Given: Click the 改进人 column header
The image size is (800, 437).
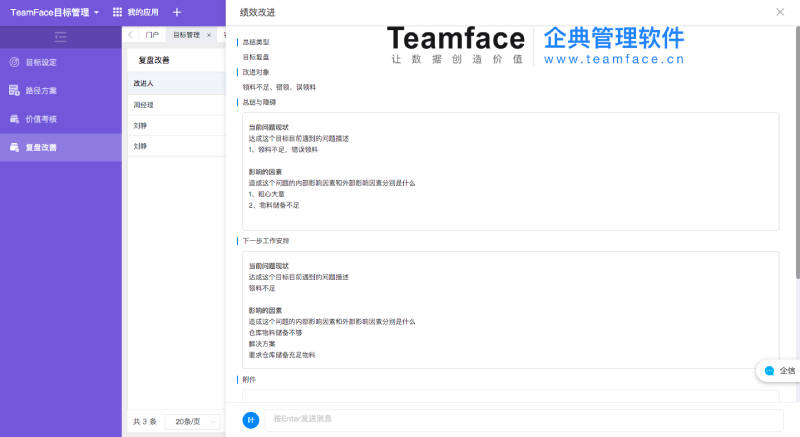Looking at the screenshot, I should (x=144, y=83).
